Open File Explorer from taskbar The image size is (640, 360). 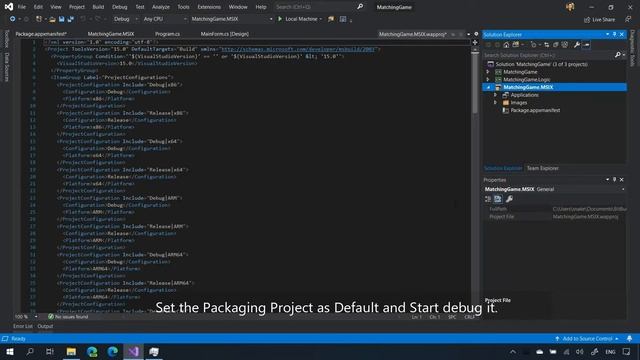point(71,351)
